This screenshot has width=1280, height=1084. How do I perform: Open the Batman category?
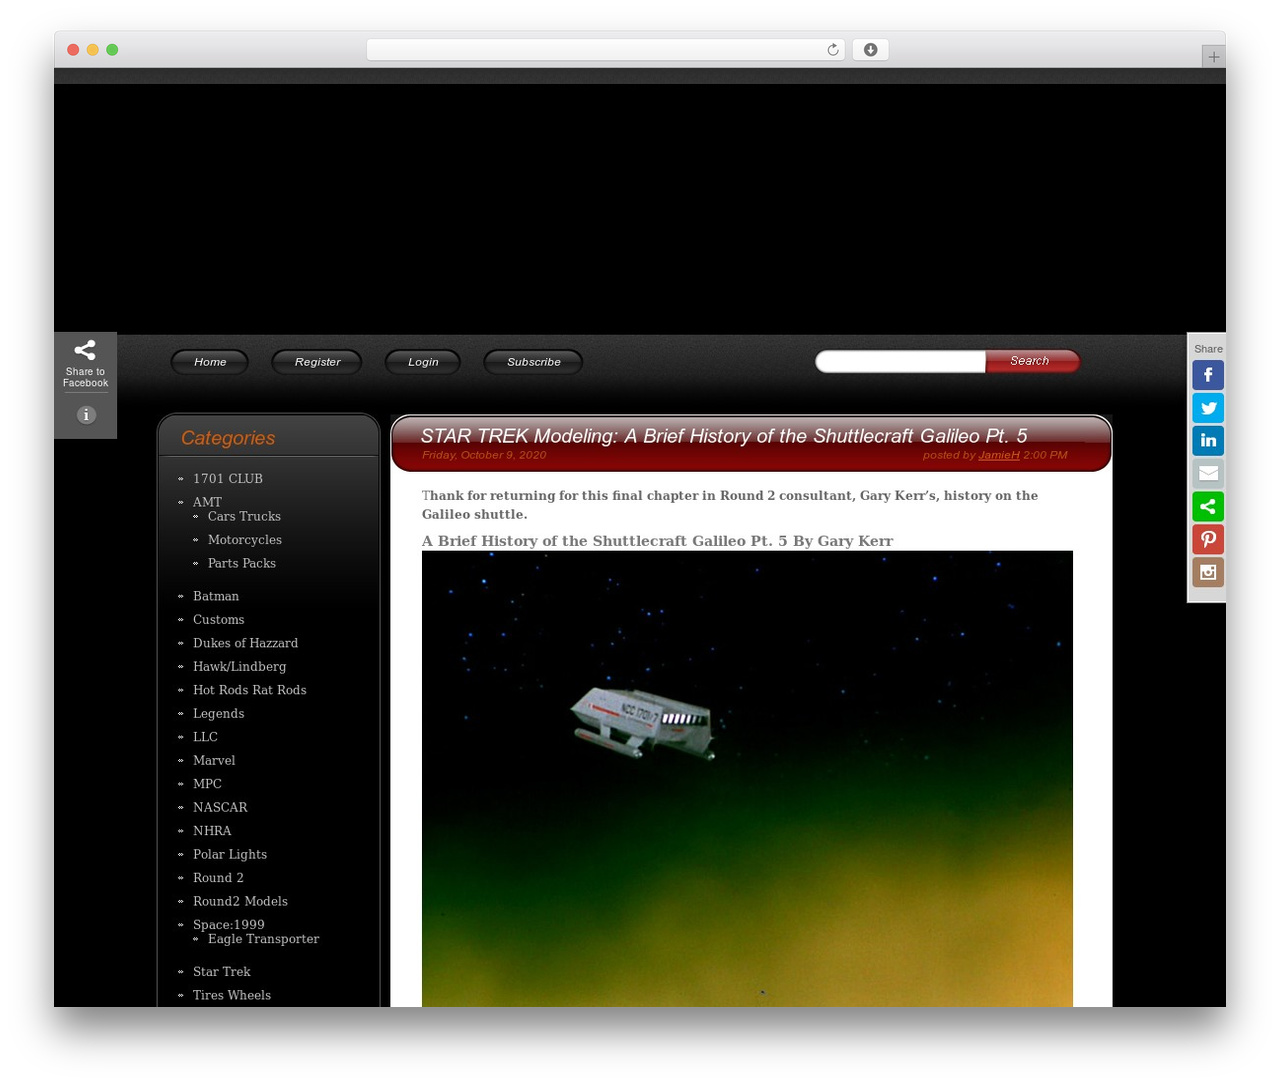(216, 596)
